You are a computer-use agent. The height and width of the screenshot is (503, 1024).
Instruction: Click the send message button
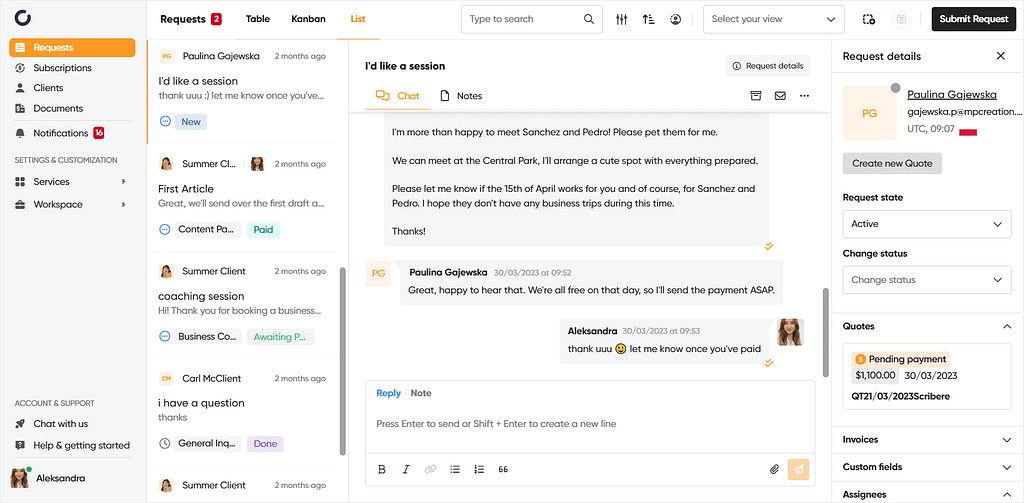(x=799, y=469)
